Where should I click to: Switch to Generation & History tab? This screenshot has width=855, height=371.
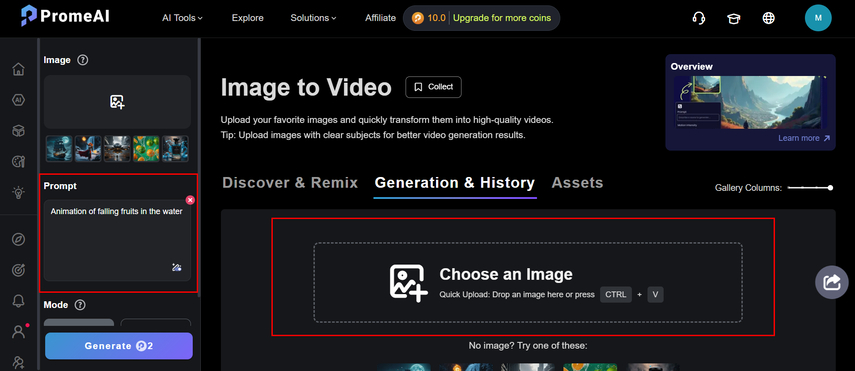pos(455,183)
